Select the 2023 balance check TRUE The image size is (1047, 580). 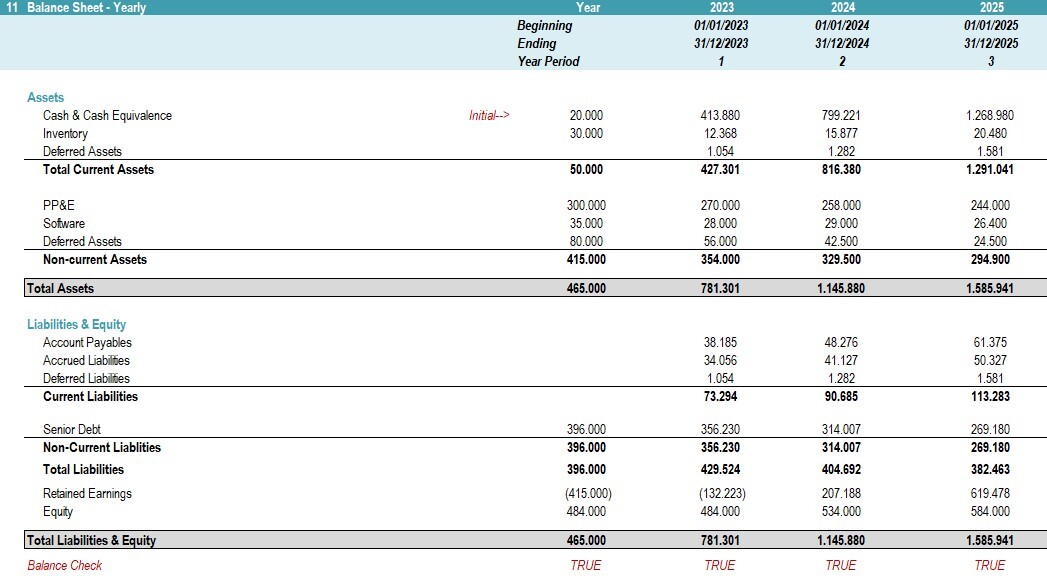(x=720, y=565)
